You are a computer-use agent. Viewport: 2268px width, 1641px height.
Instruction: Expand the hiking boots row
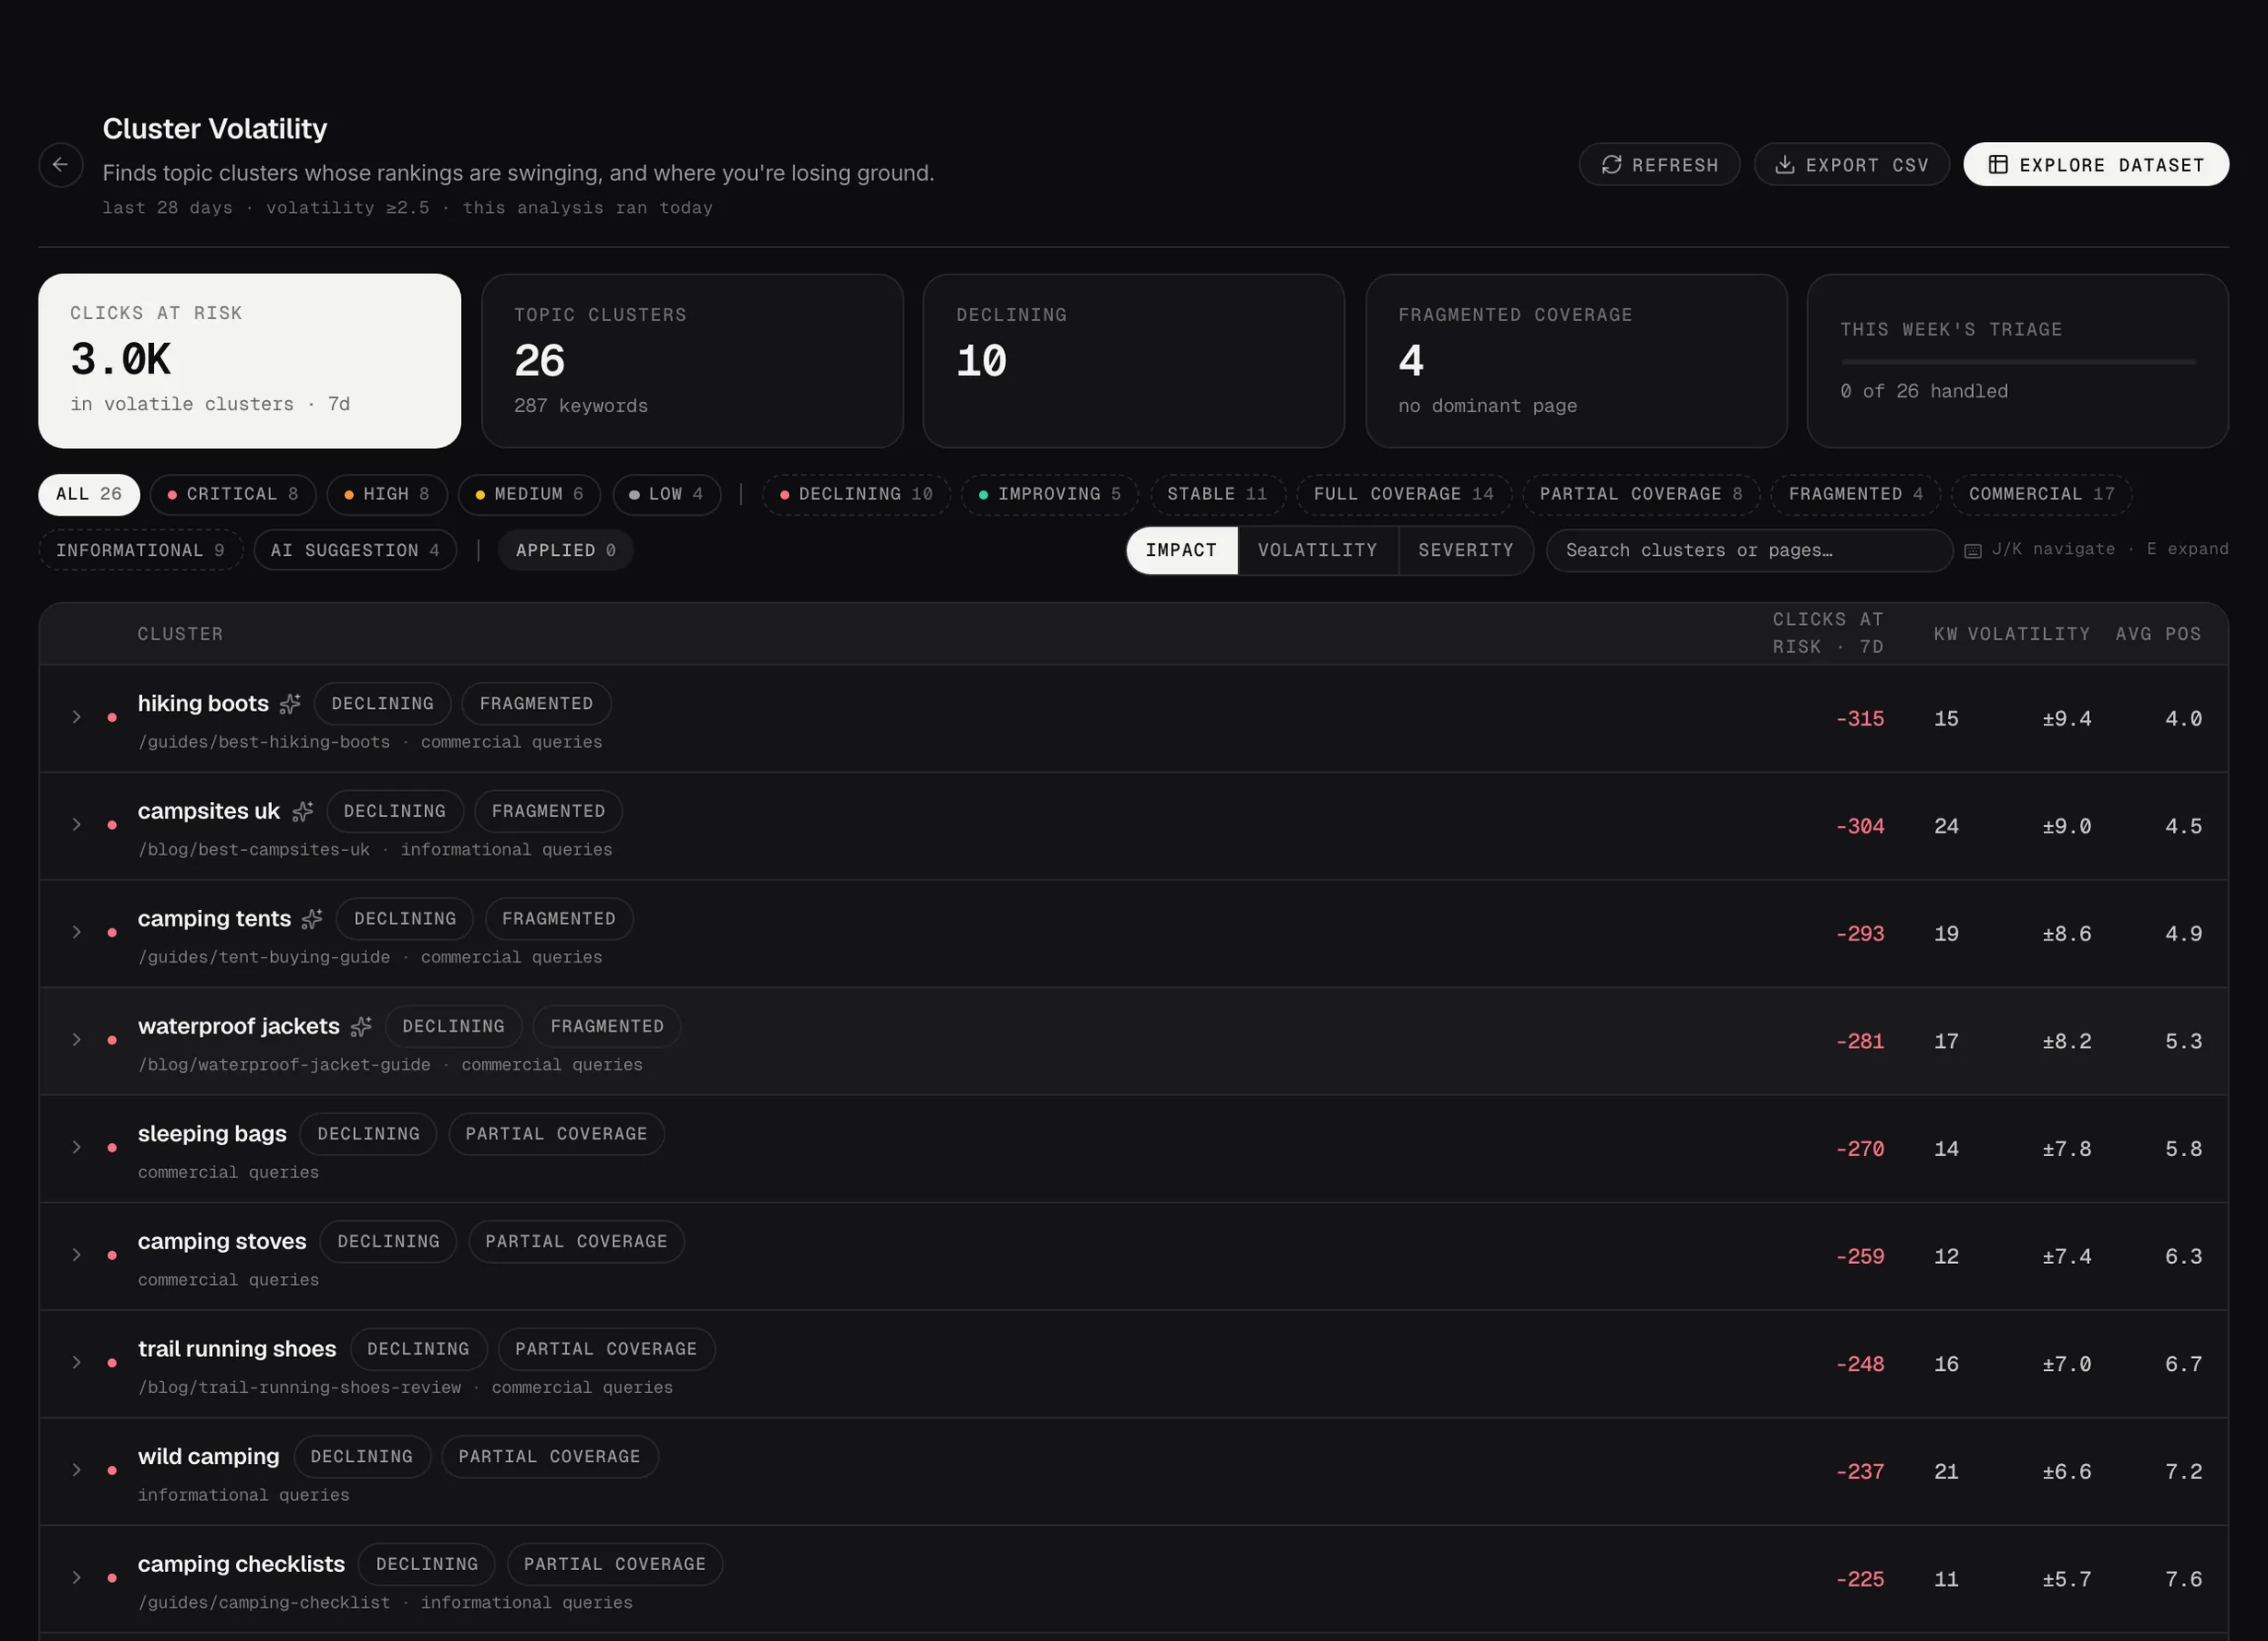[x=76, y=717]
